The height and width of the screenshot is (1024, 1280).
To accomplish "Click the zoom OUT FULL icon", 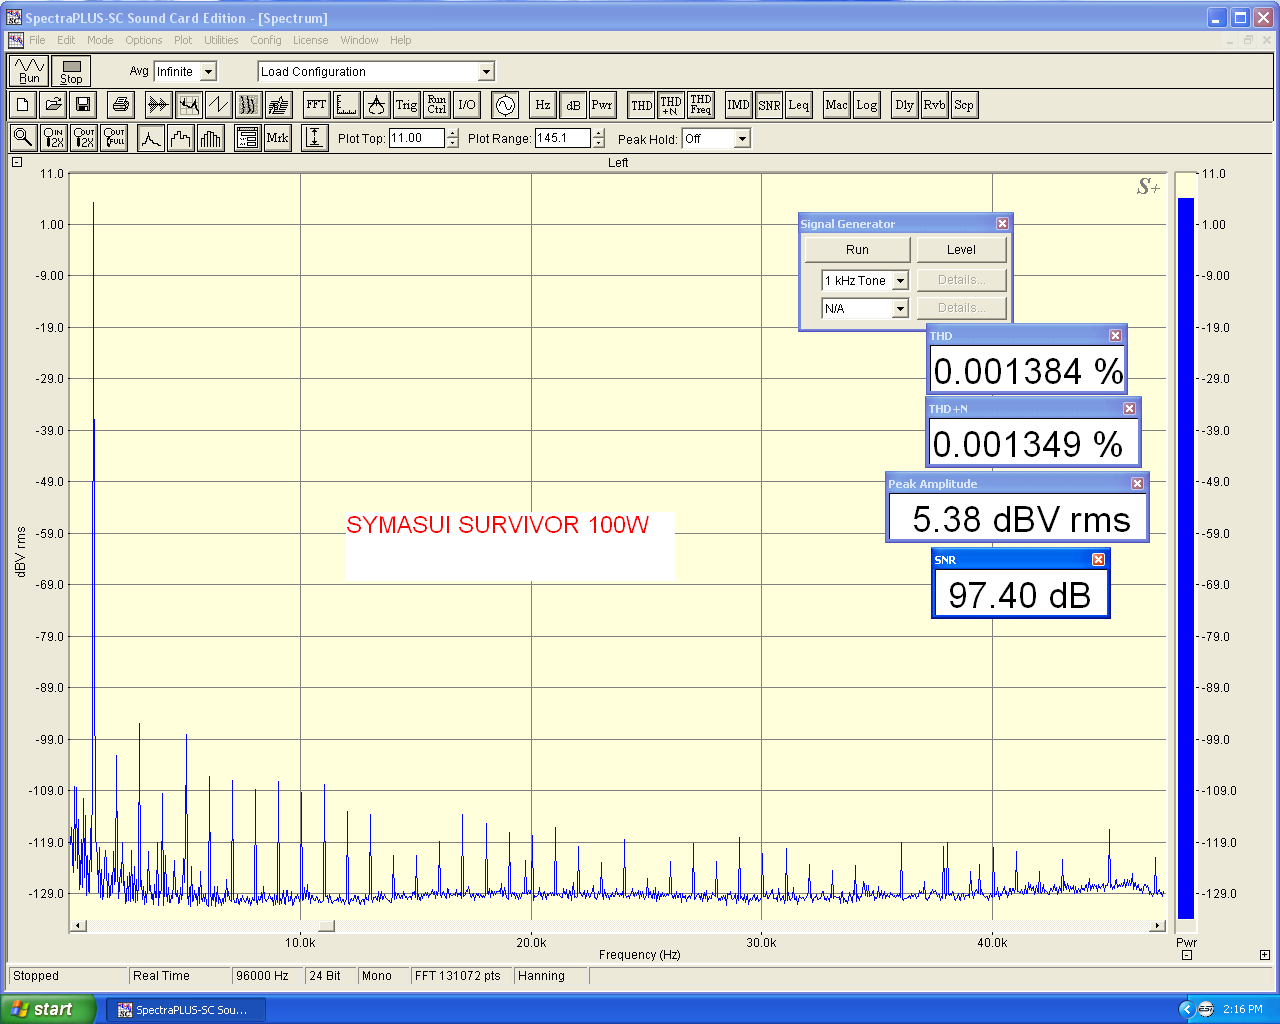I will coord(113,138).
